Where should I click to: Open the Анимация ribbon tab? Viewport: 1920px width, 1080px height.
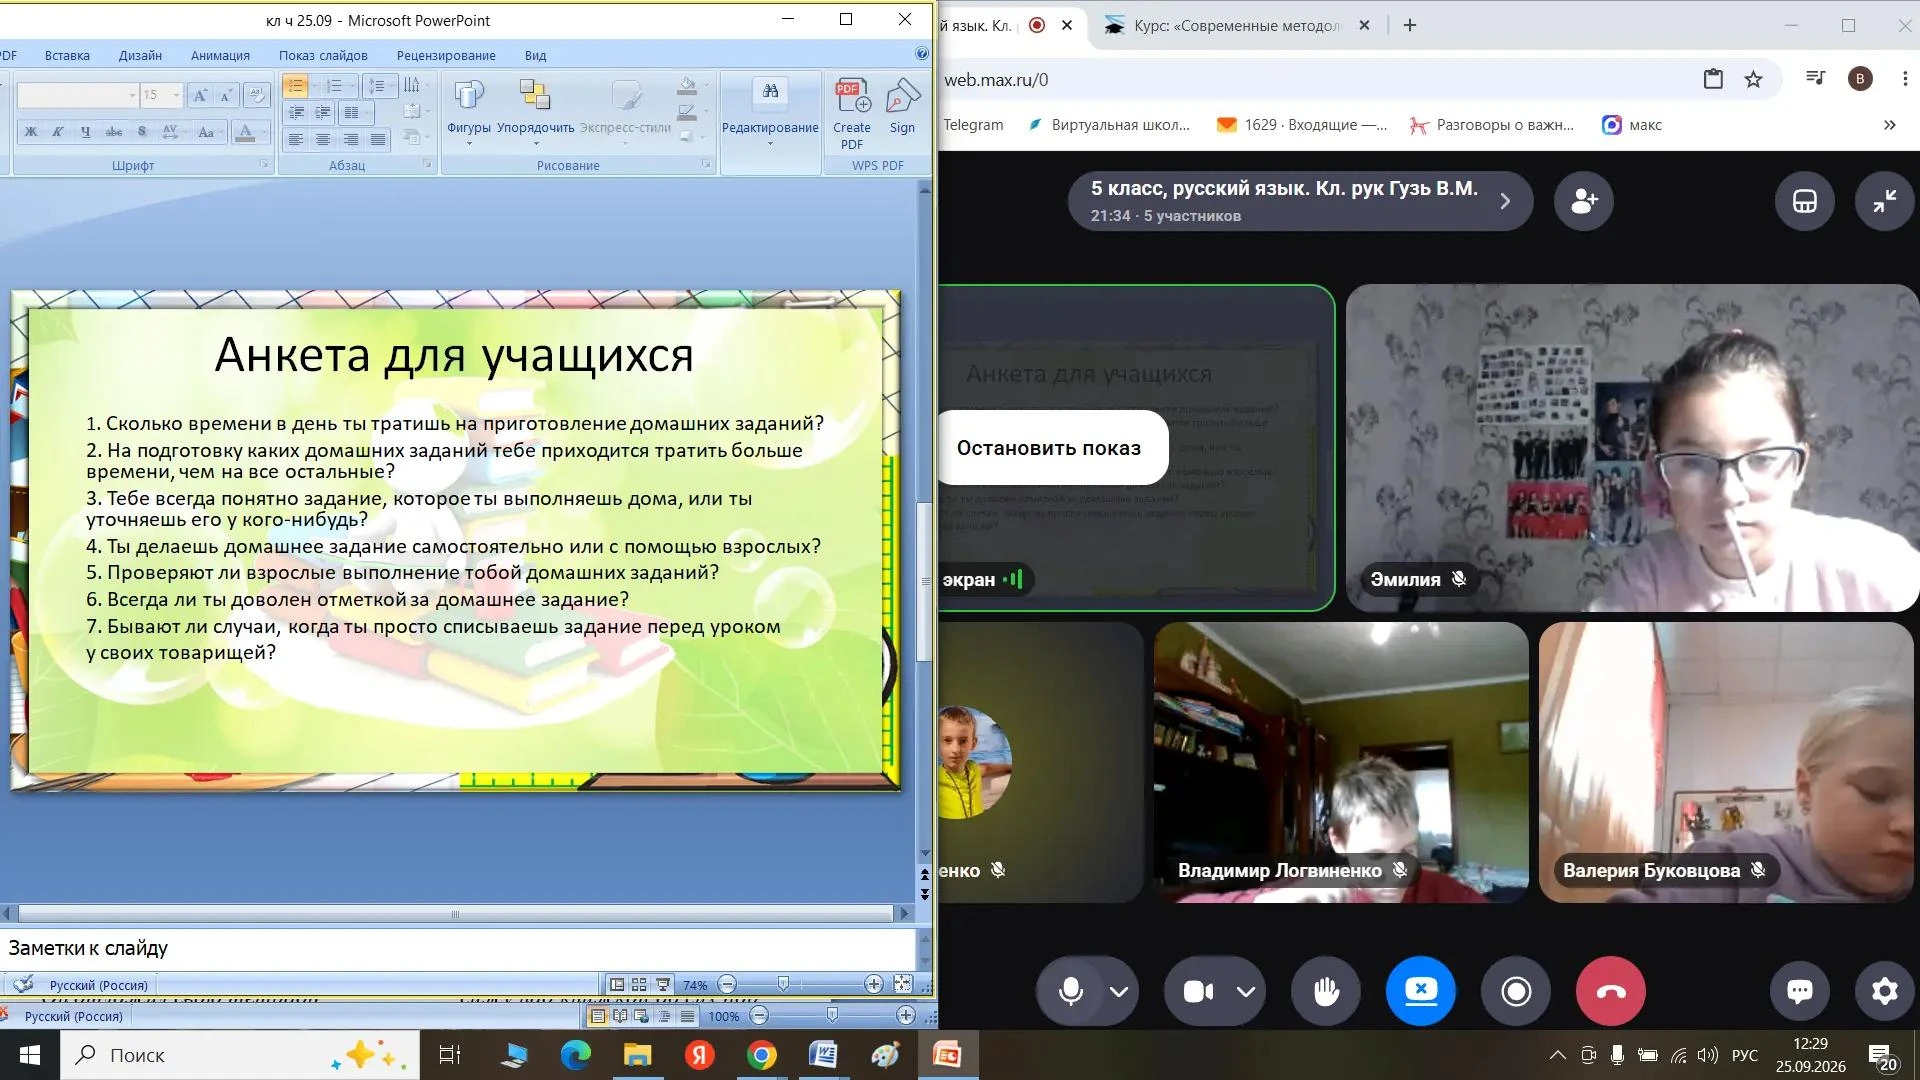coord(220,55)
